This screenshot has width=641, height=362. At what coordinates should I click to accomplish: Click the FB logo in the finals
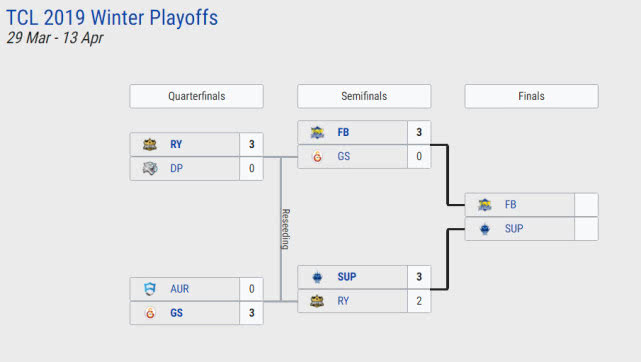pos(485,205)
